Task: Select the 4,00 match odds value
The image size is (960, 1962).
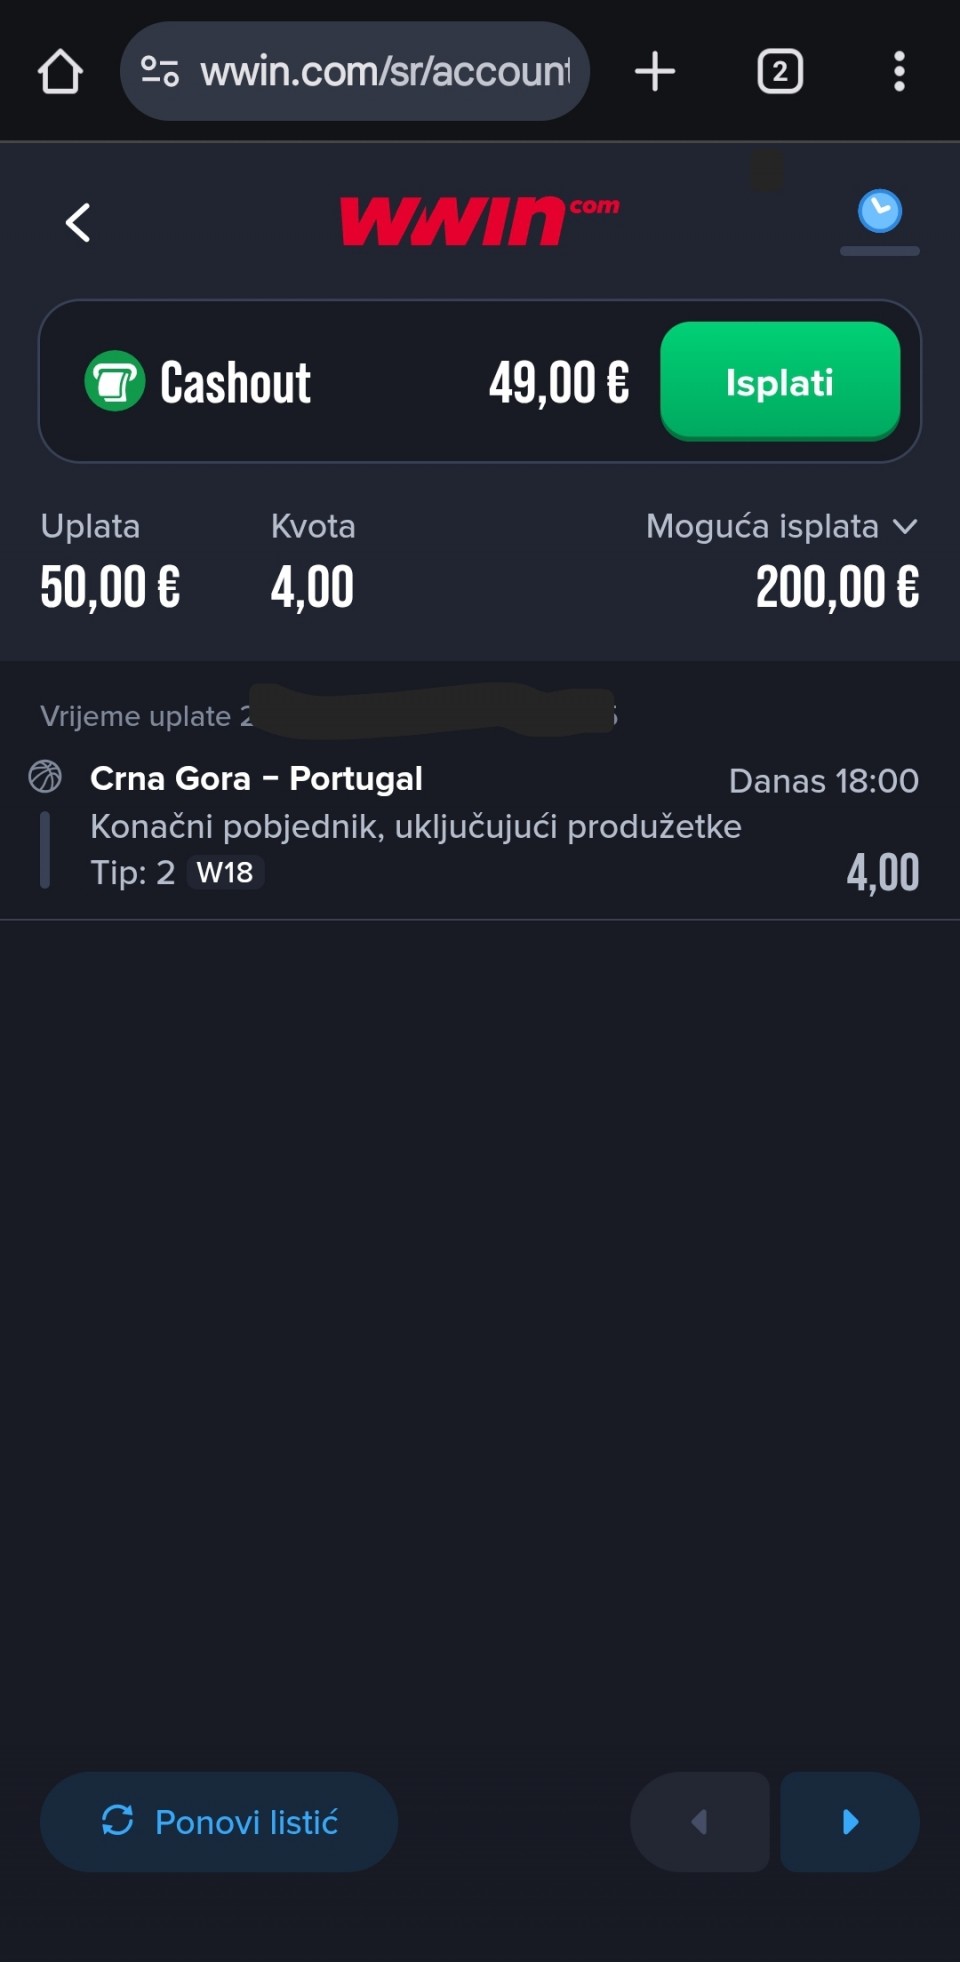Action: 882,873
